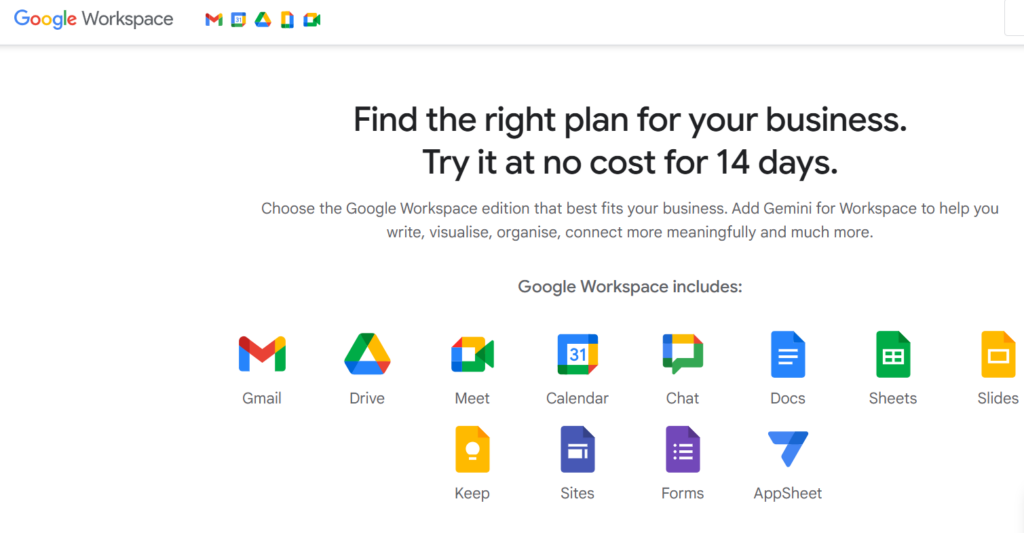Click the green Sheets icon
The image size is (1024, 533).
pos(892,354)
